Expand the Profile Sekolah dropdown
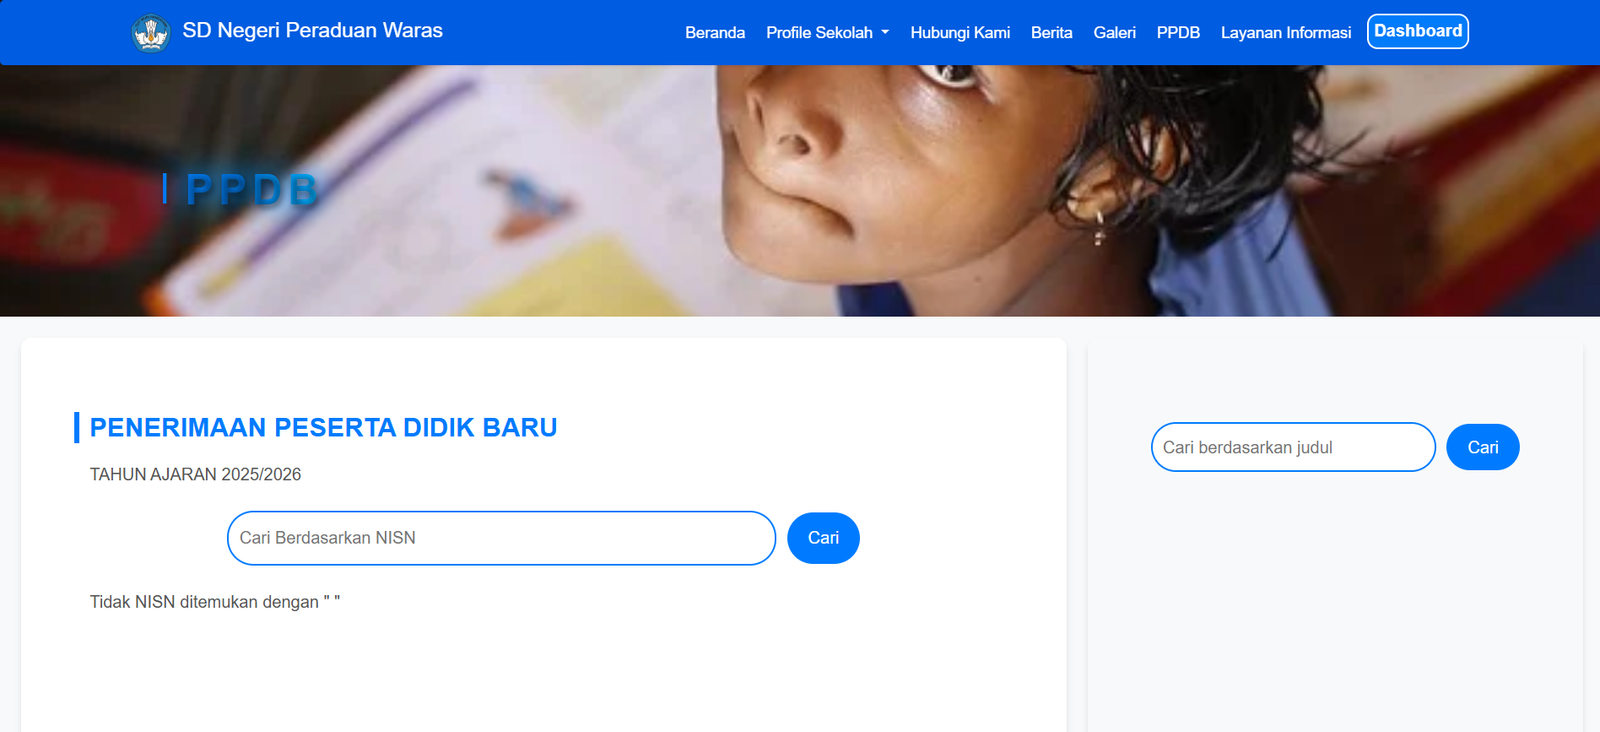 [x=827, y=33]
